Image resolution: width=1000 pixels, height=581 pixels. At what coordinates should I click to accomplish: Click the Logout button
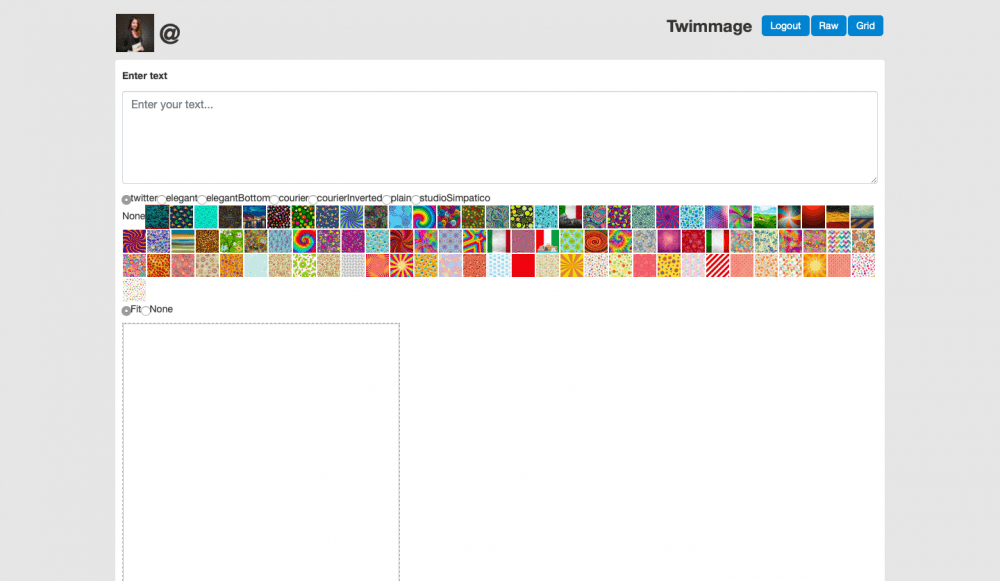click(785, 26)
